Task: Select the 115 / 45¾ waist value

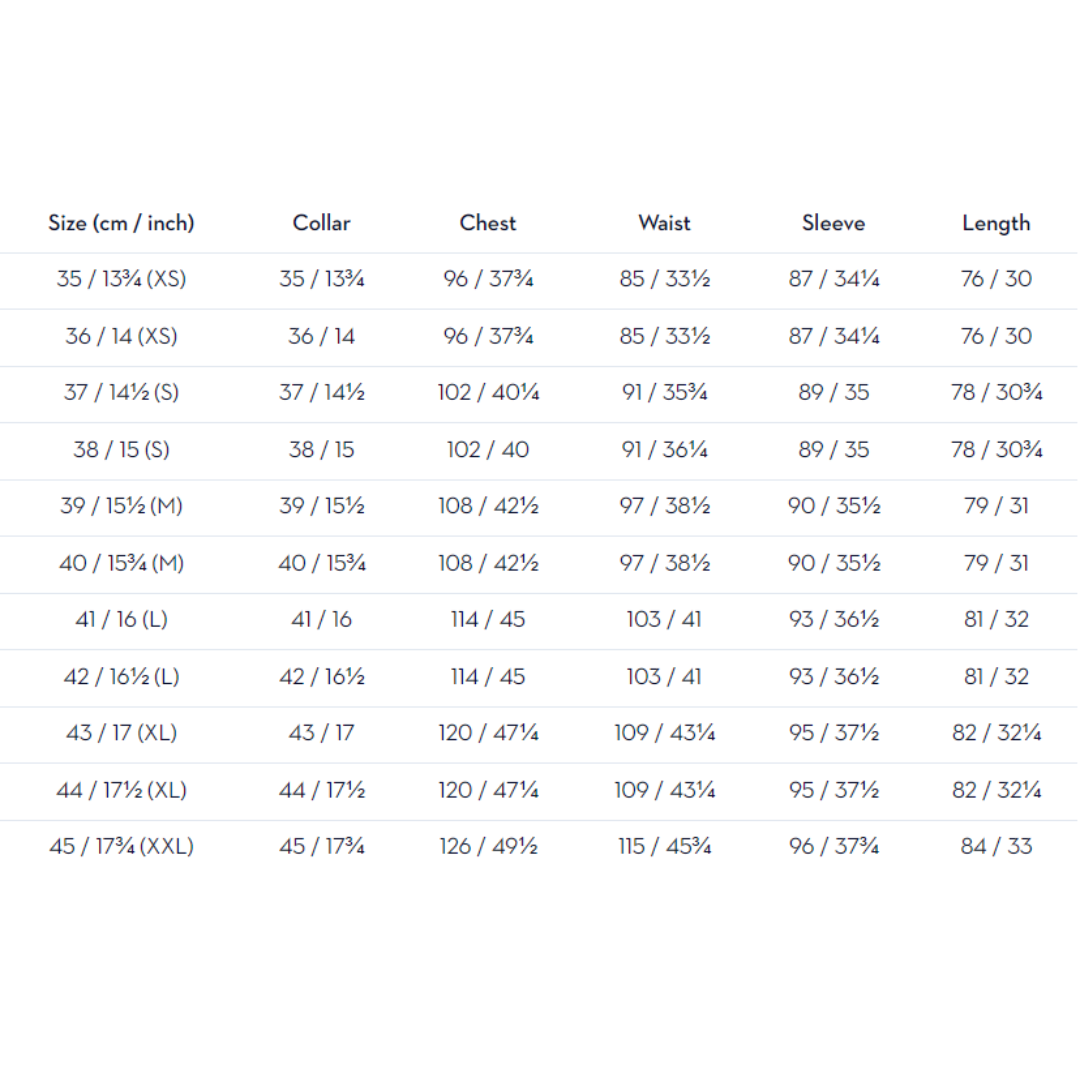Action: pos(665,847)
